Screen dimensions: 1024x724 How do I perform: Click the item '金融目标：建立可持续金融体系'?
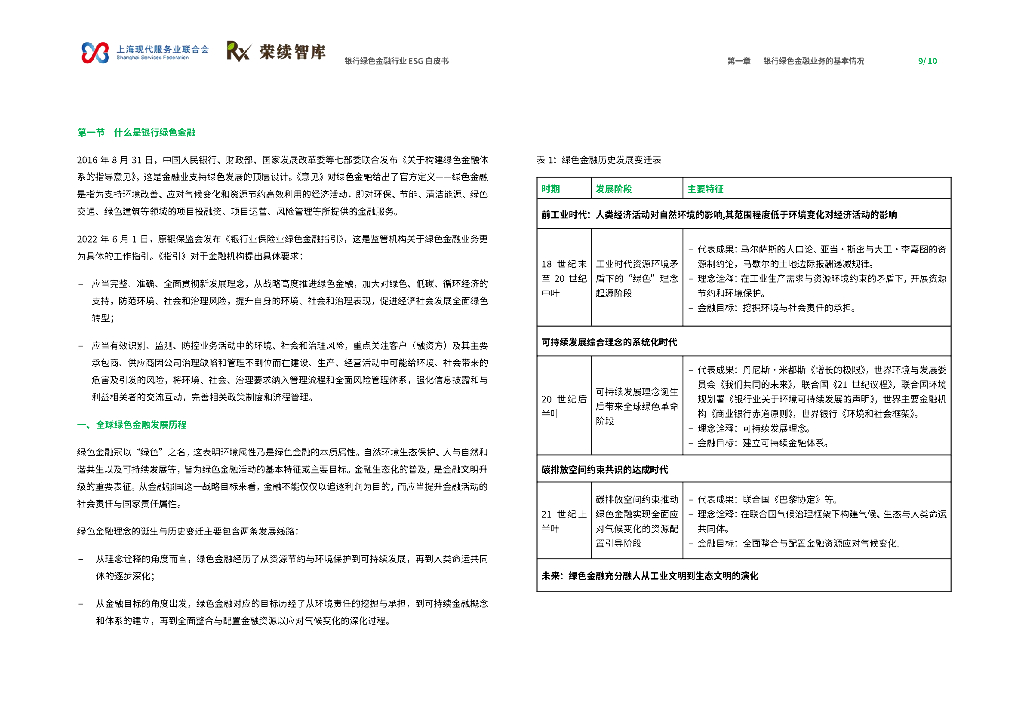[x=758, y=443]
